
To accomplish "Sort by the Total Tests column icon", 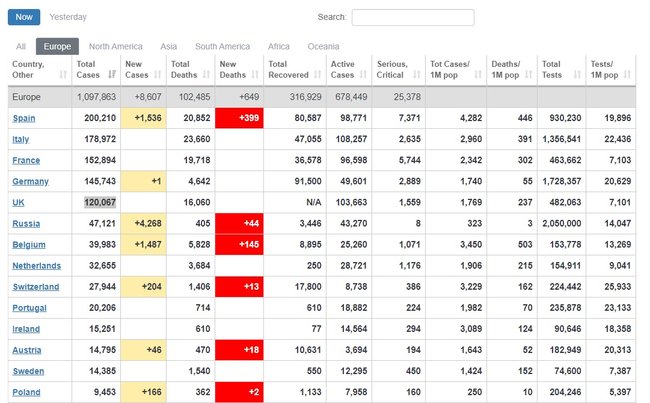I will pos(577,75).
